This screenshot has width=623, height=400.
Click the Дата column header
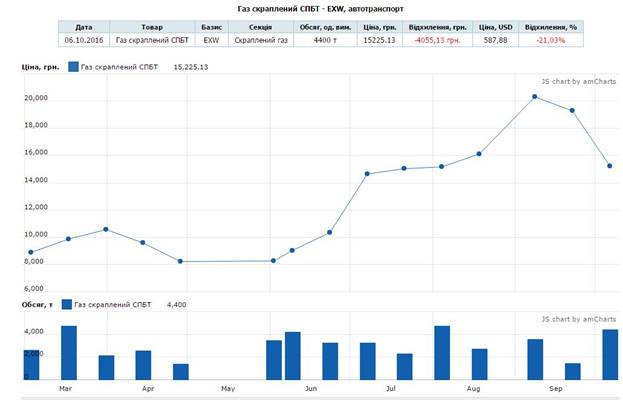coord(84,27)
